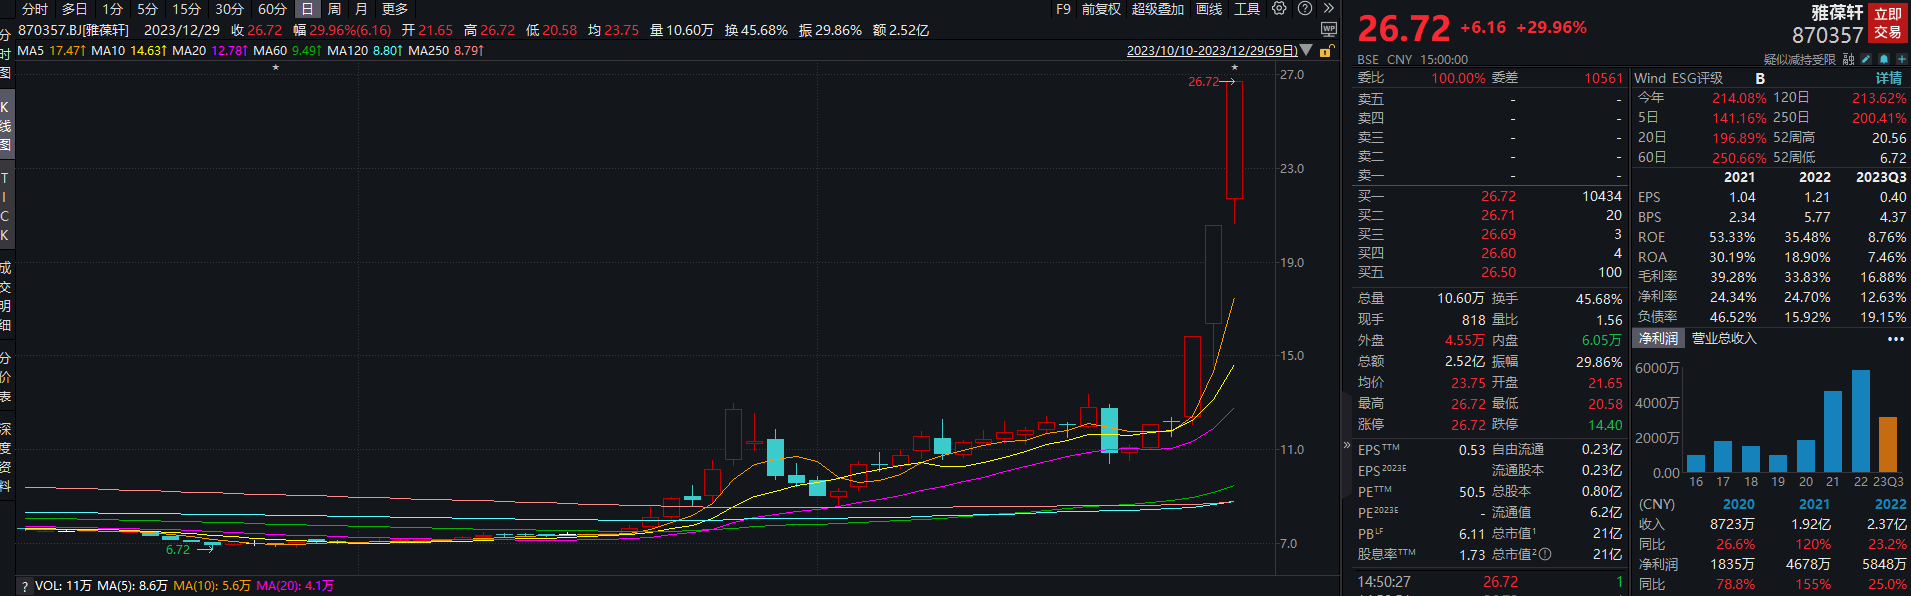The width and height of the screenshot is (1911, 596).
Task: Add stock to watchlist with plus icon
Action: [x=1901, y=60]
